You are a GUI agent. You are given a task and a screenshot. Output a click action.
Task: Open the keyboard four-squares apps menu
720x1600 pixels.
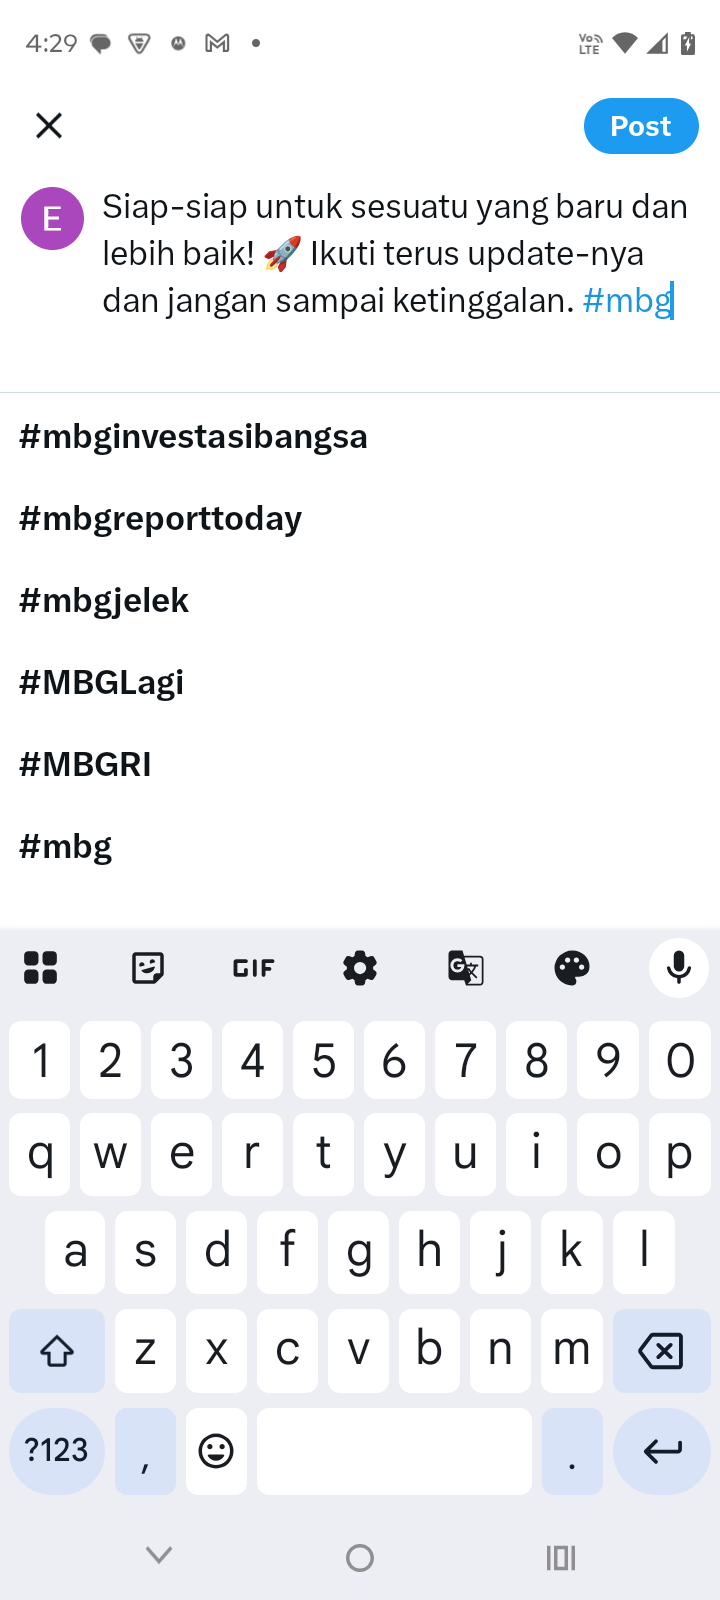[41, 968]
